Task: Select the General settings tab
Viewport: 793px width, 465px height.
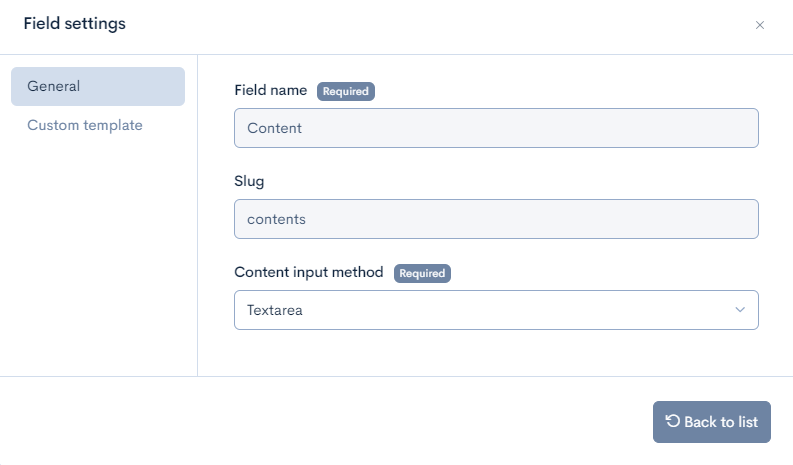Action: (98, 86)
